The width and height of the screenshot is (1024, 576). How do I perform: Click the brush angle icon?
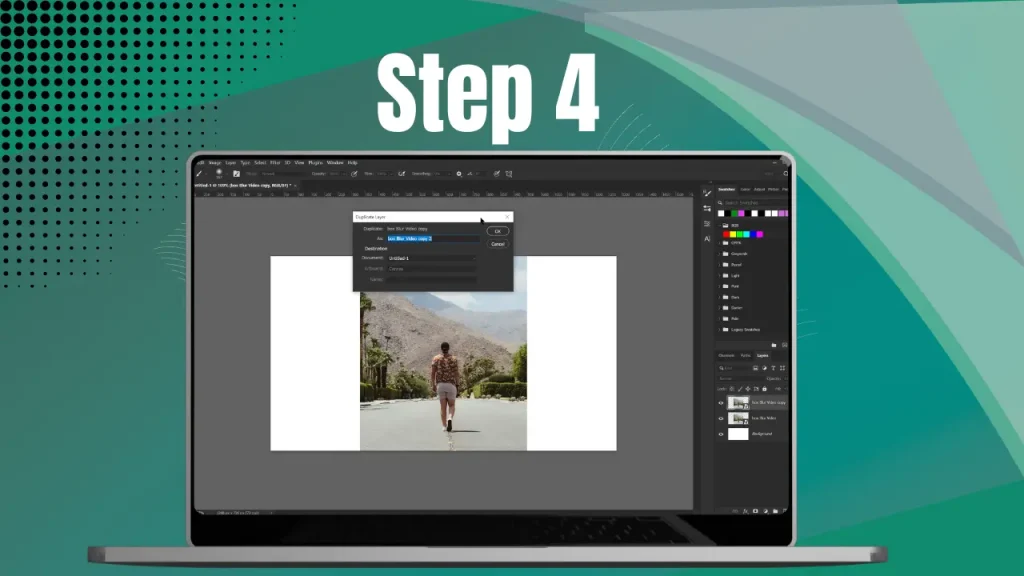click(x=470, y=174)
